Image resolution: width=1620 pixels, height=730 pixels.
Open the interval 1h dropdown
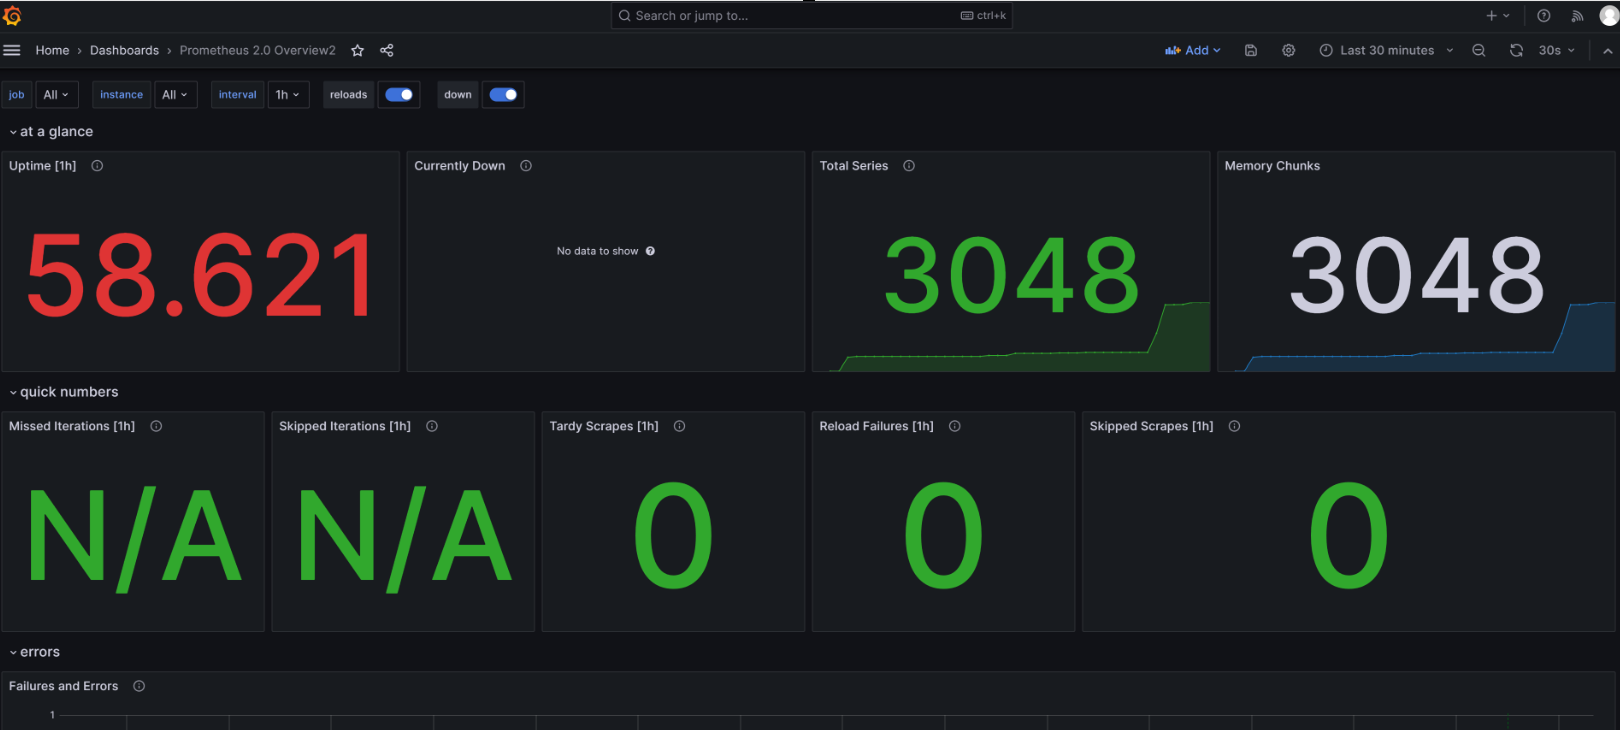pyautogui.click(x=288, y=95)
